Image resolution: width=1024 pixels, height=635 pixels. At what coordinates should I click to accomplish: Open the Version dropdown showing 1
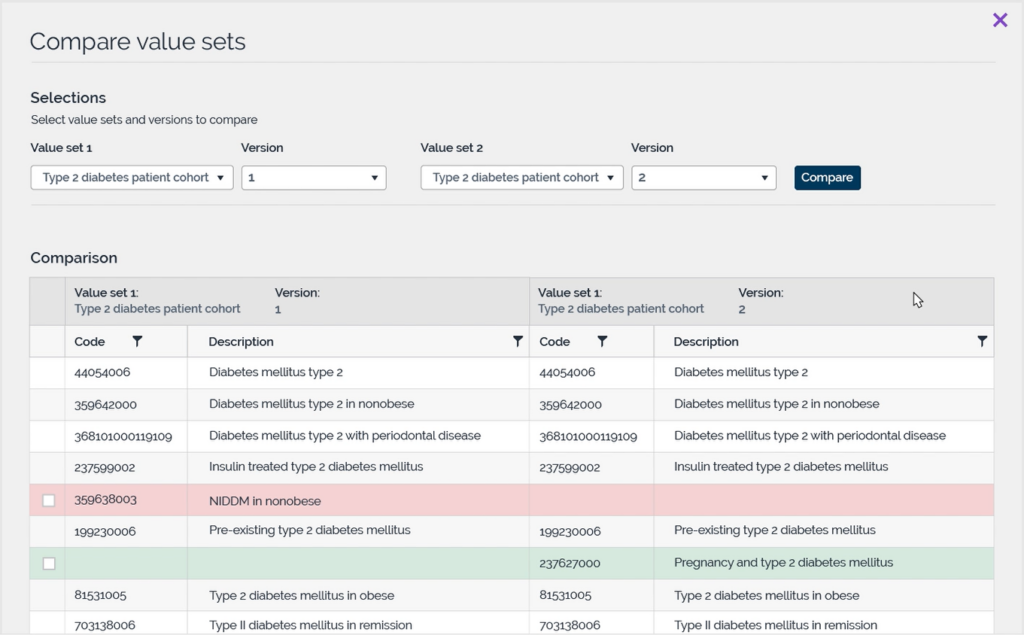311,177
